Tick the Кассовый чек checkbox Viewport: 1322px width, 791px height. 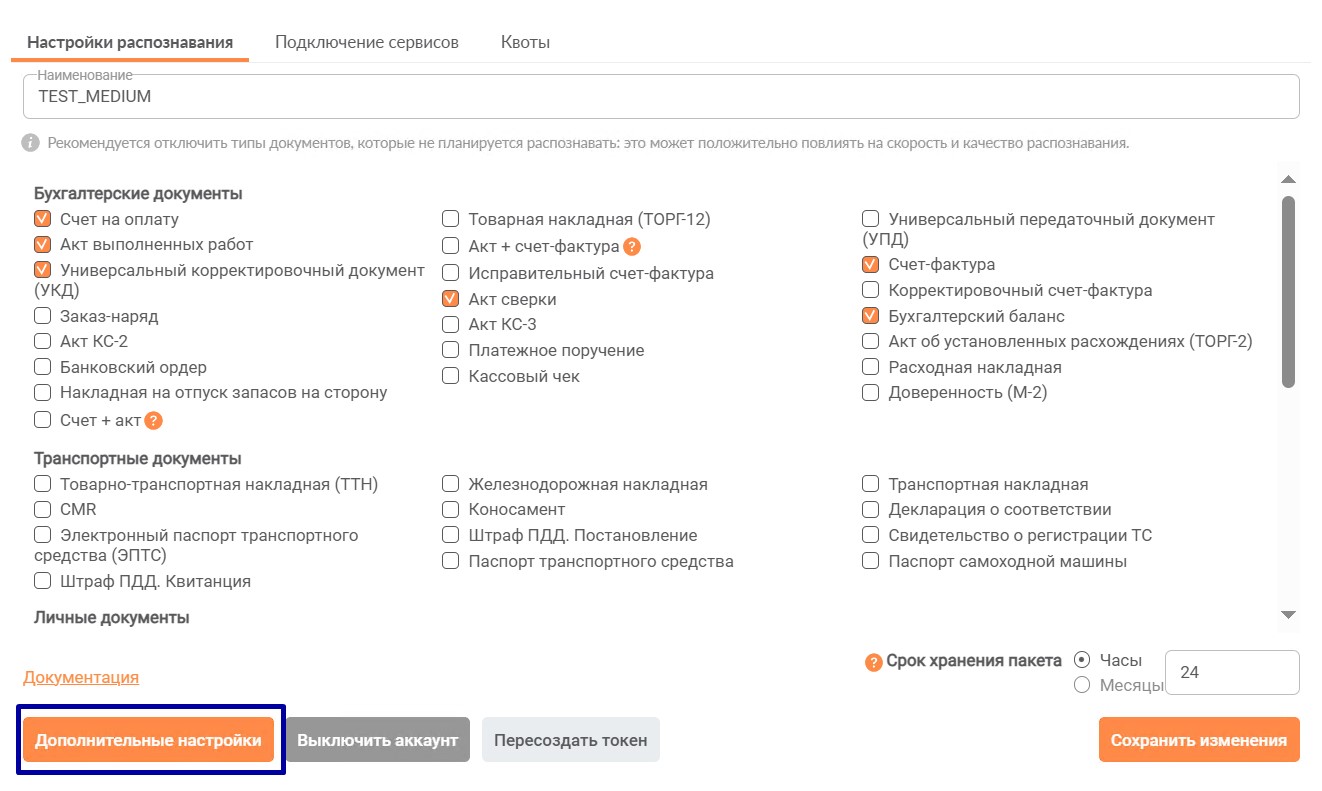tap(451, 376)
